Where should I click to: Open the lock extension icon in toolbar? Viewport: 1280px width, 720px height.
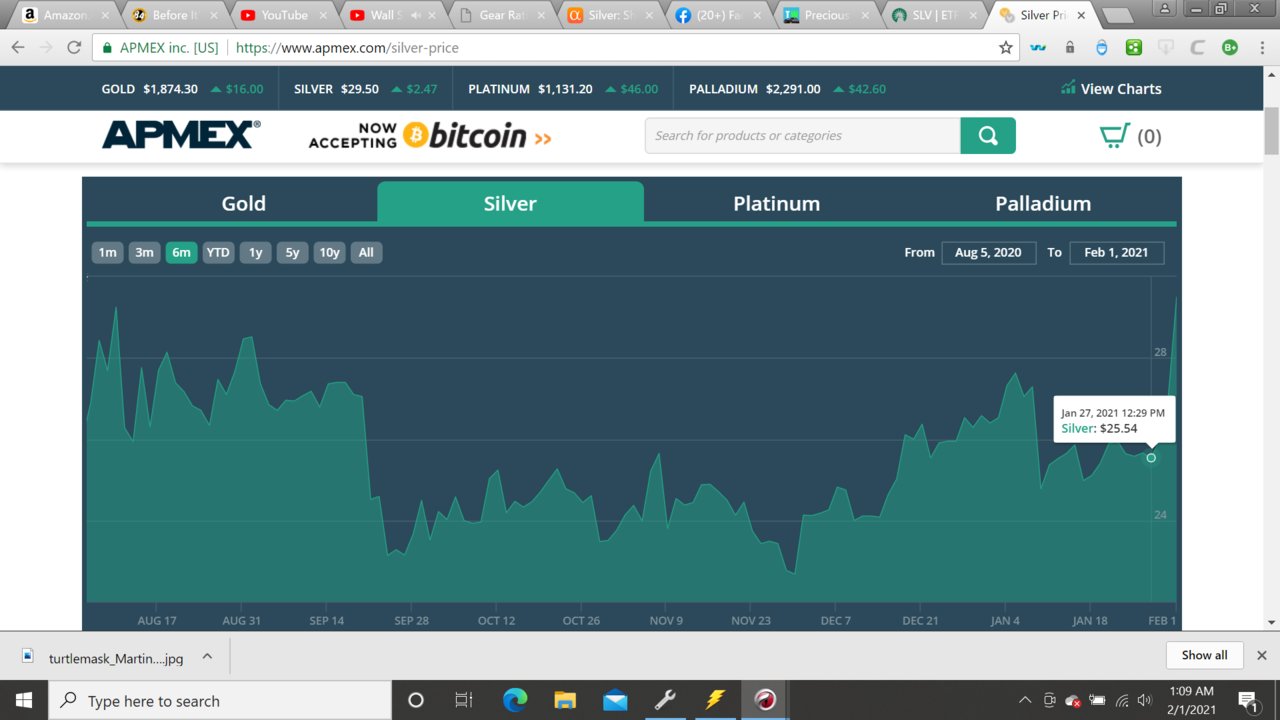point(1070,47)
